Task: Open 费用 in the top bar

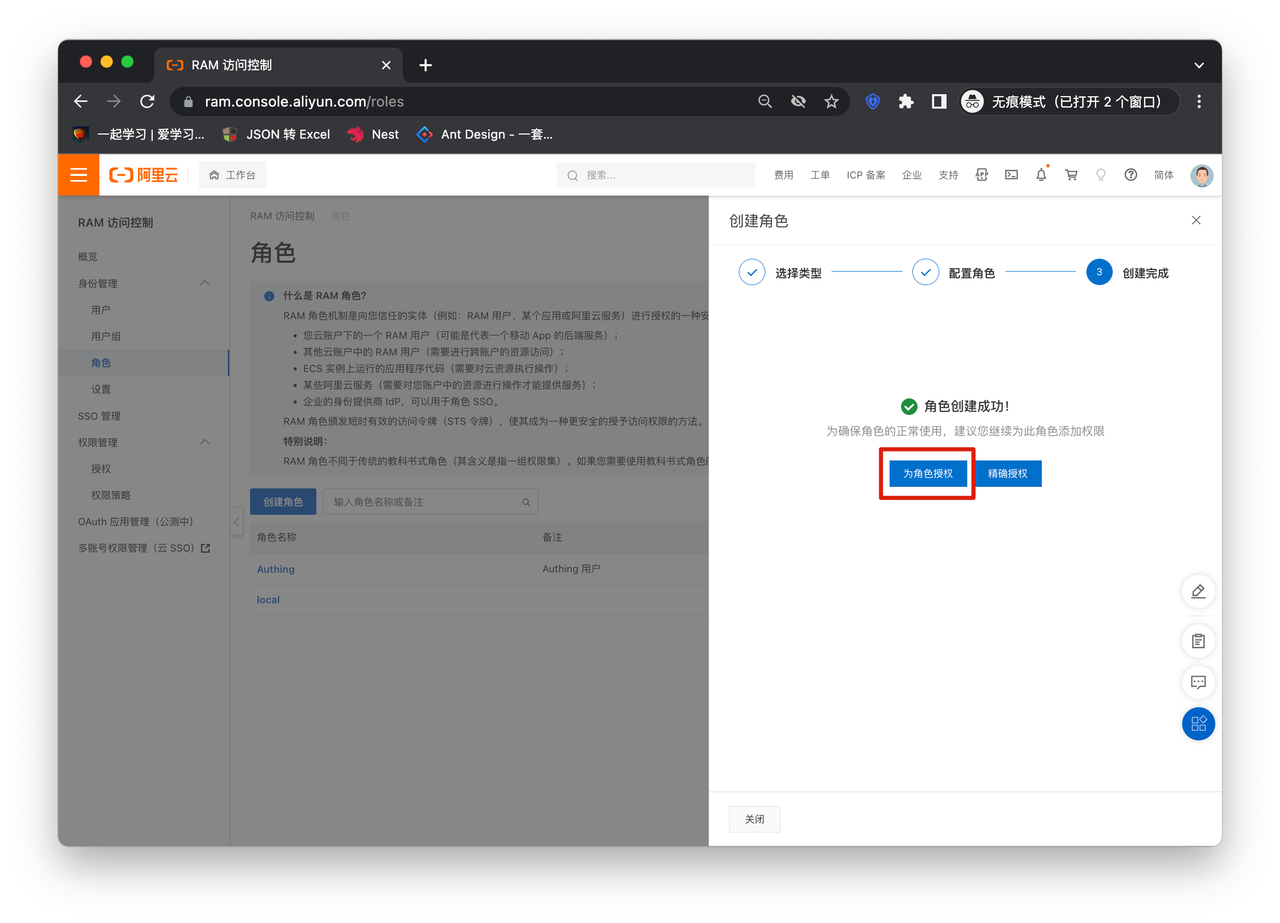Action: (784, 175)
